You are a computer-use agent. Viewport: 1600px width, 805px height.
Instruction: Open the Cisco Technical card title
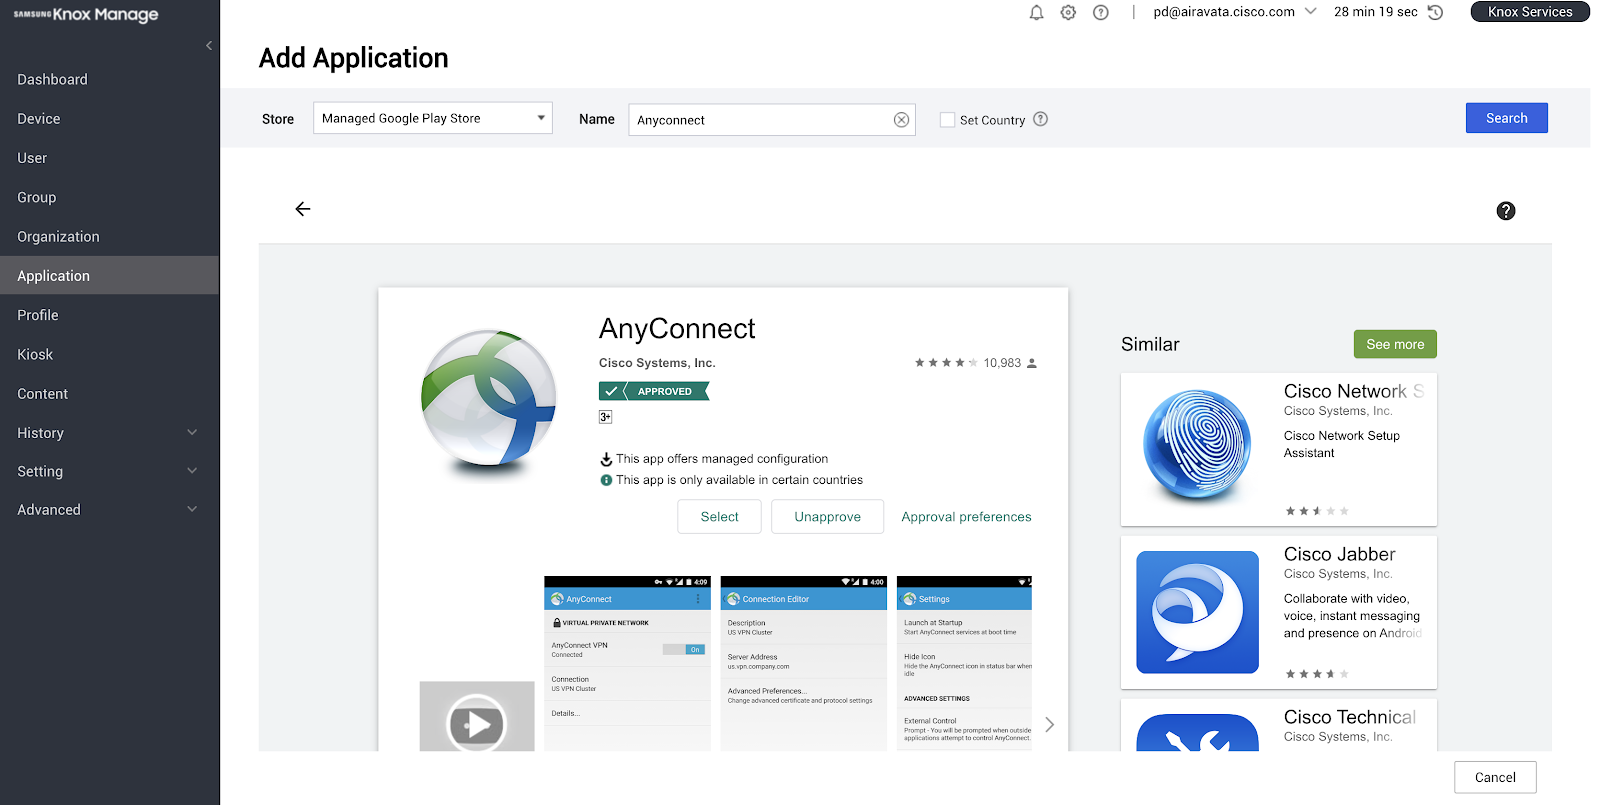pos(1349,717)
